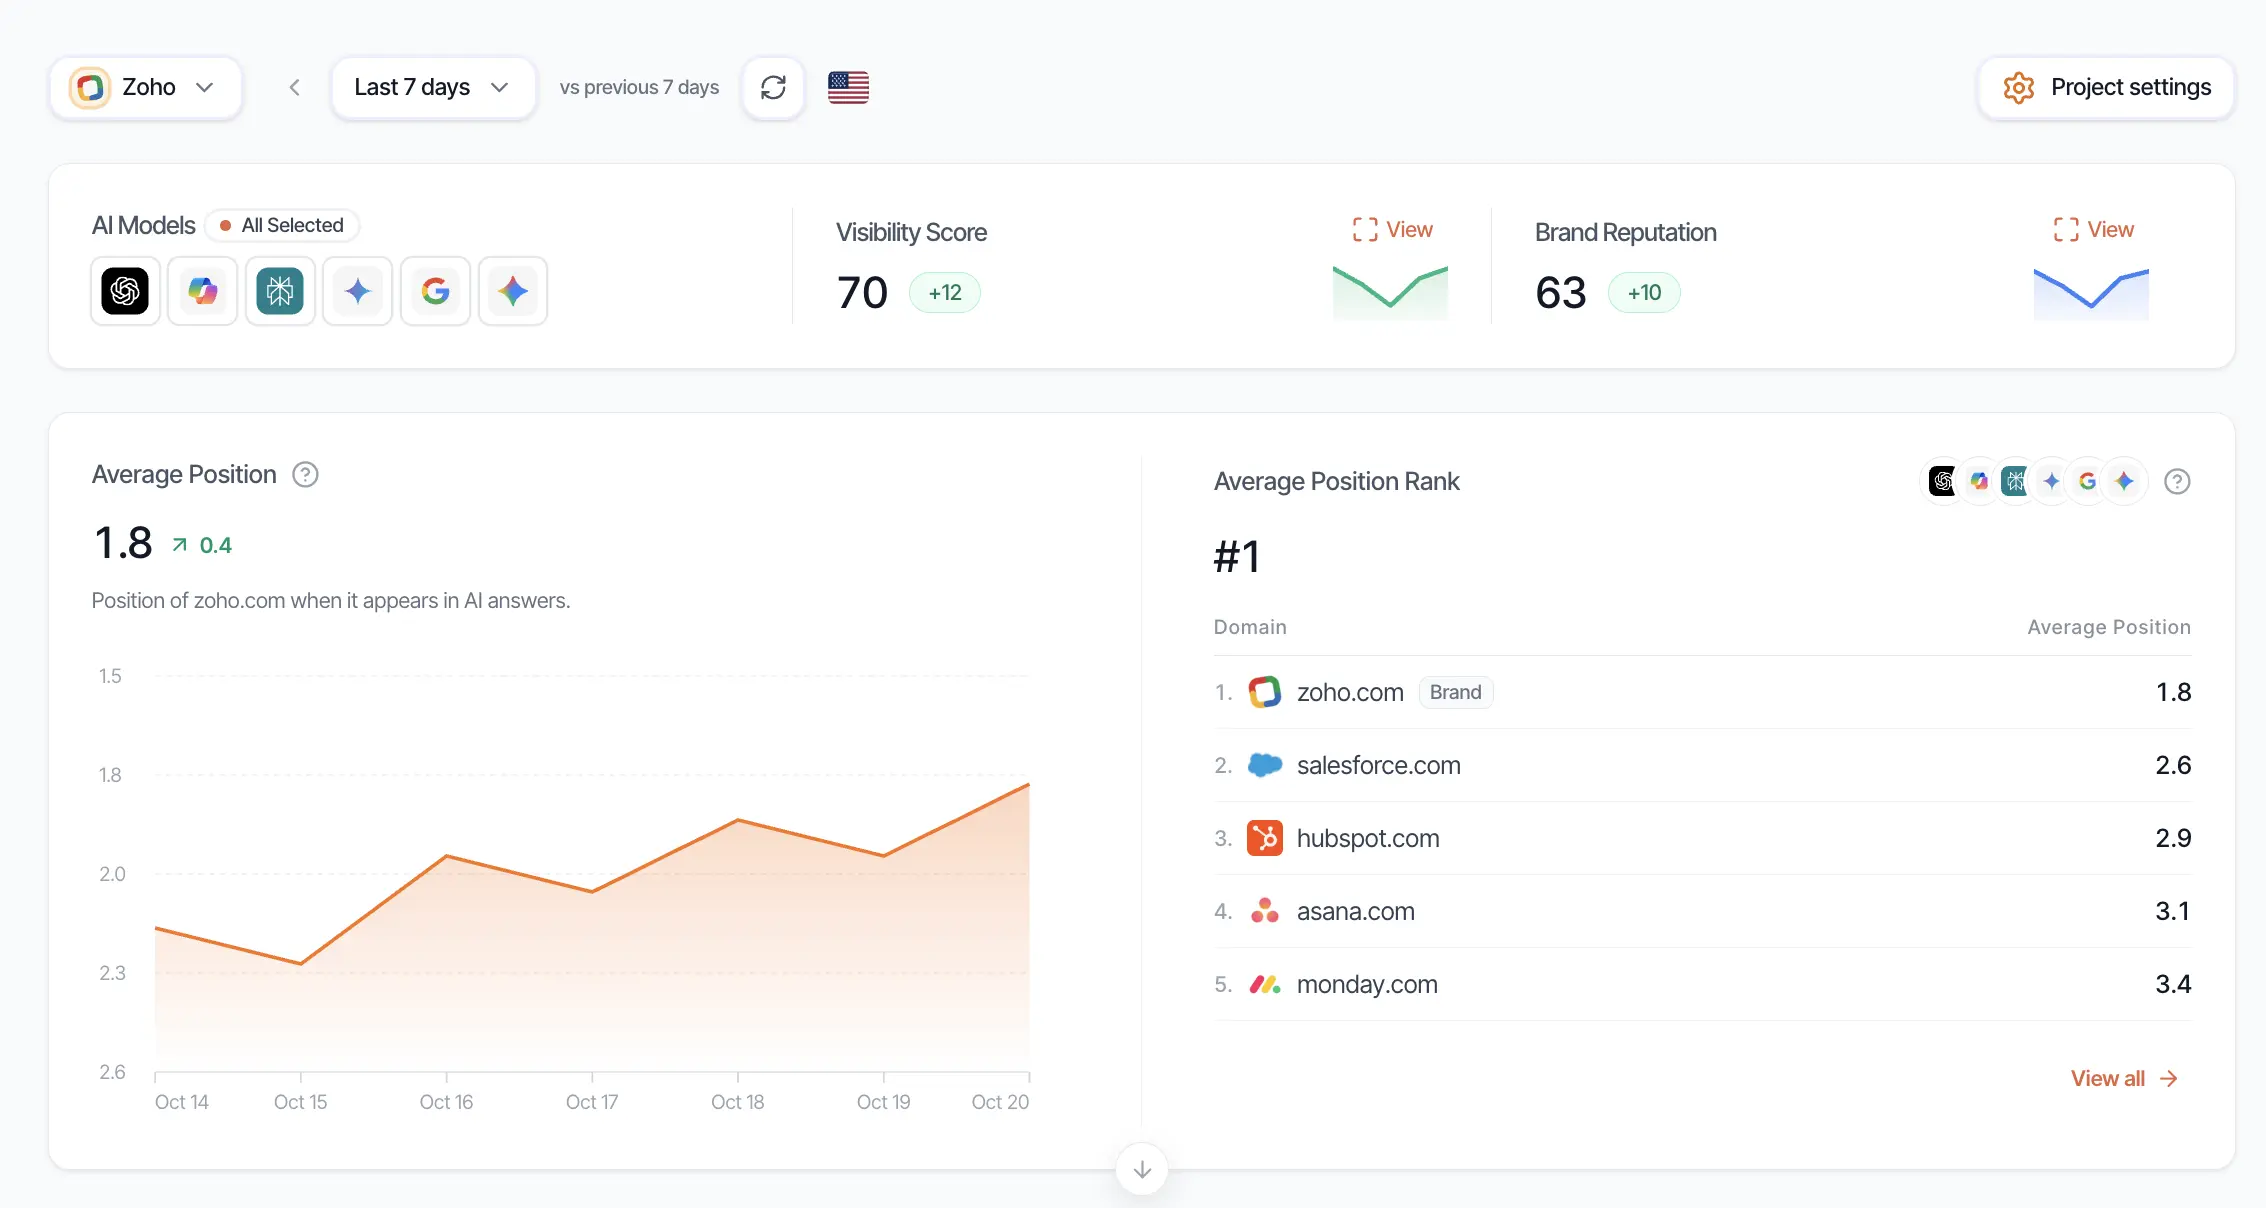Click the Brand tag next to zoho.com
2266x1208 pixels.
[1456, 692]
